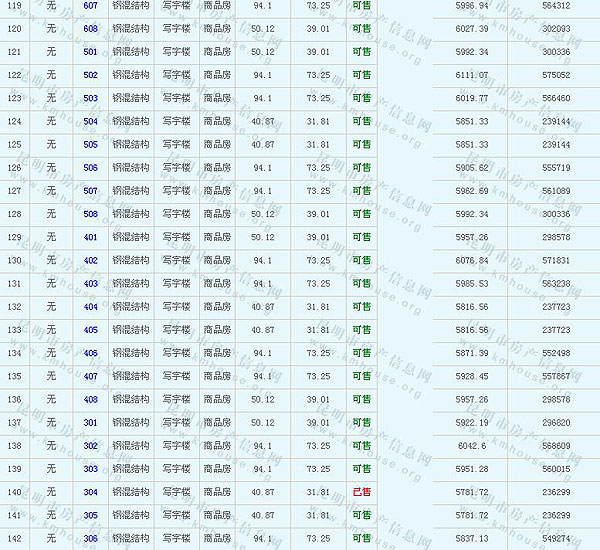
Task: Click the 可售 status for row 119
Action: point(361,6)
